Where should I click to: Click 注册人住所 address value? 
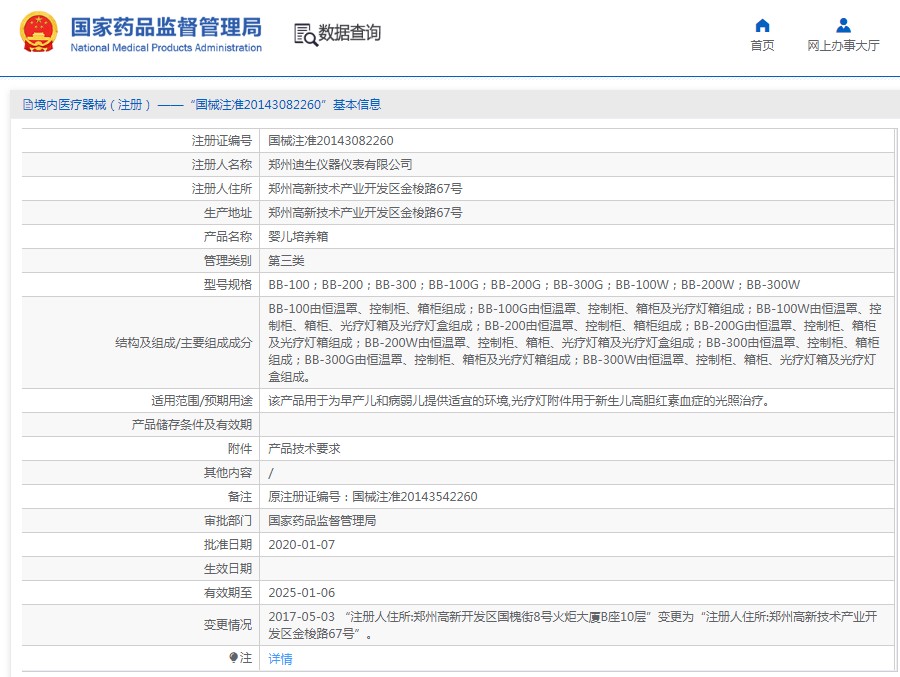click(x=365, y=189)
